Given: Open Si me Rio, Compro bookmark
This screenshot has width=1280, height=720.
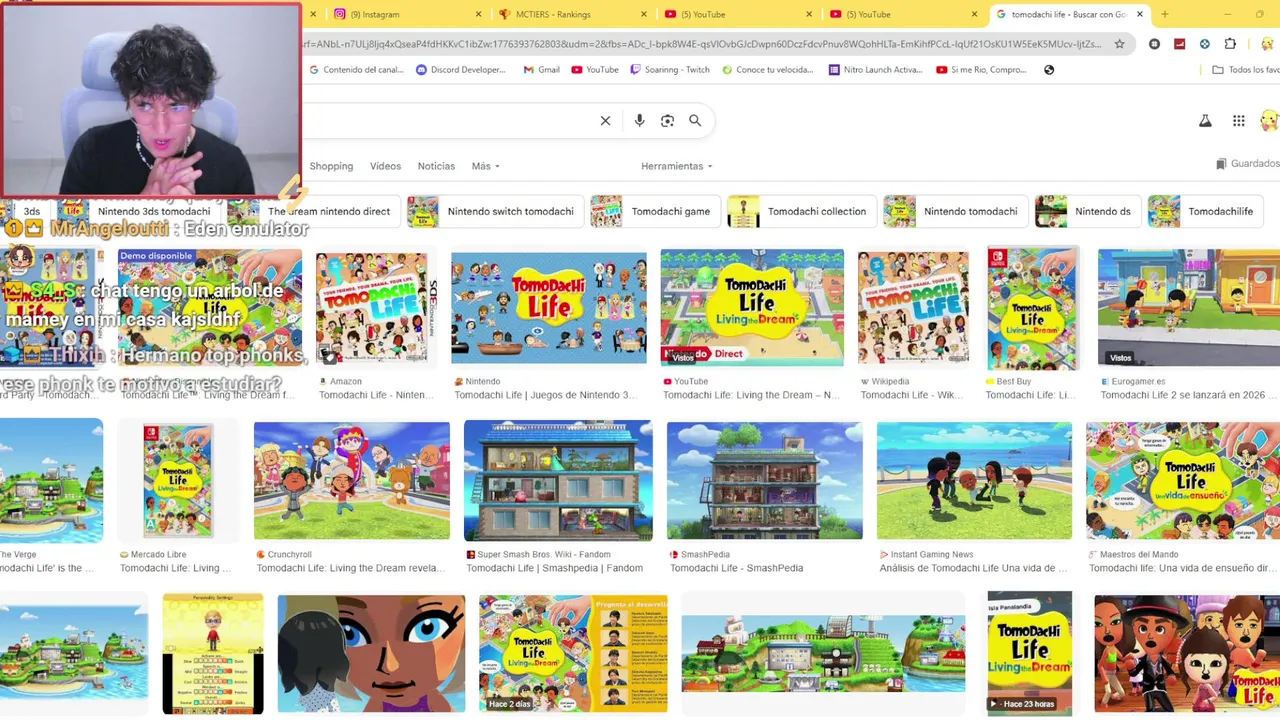Looking at the screenshot, I should click(981, 70).
